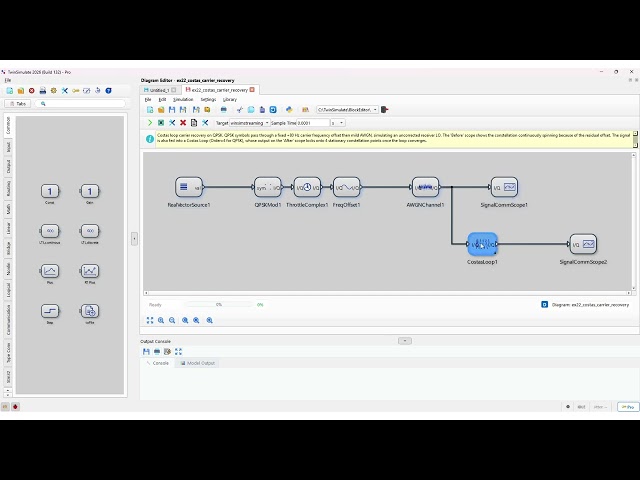Open the Communication palette tab
640x480 pixels.
click(x=8, y=320)
